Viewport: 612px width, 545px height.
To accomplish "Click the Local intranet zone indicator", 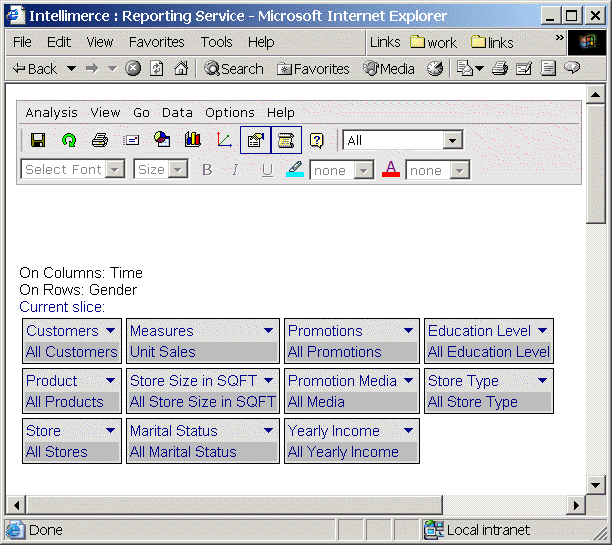I will 477,530.
